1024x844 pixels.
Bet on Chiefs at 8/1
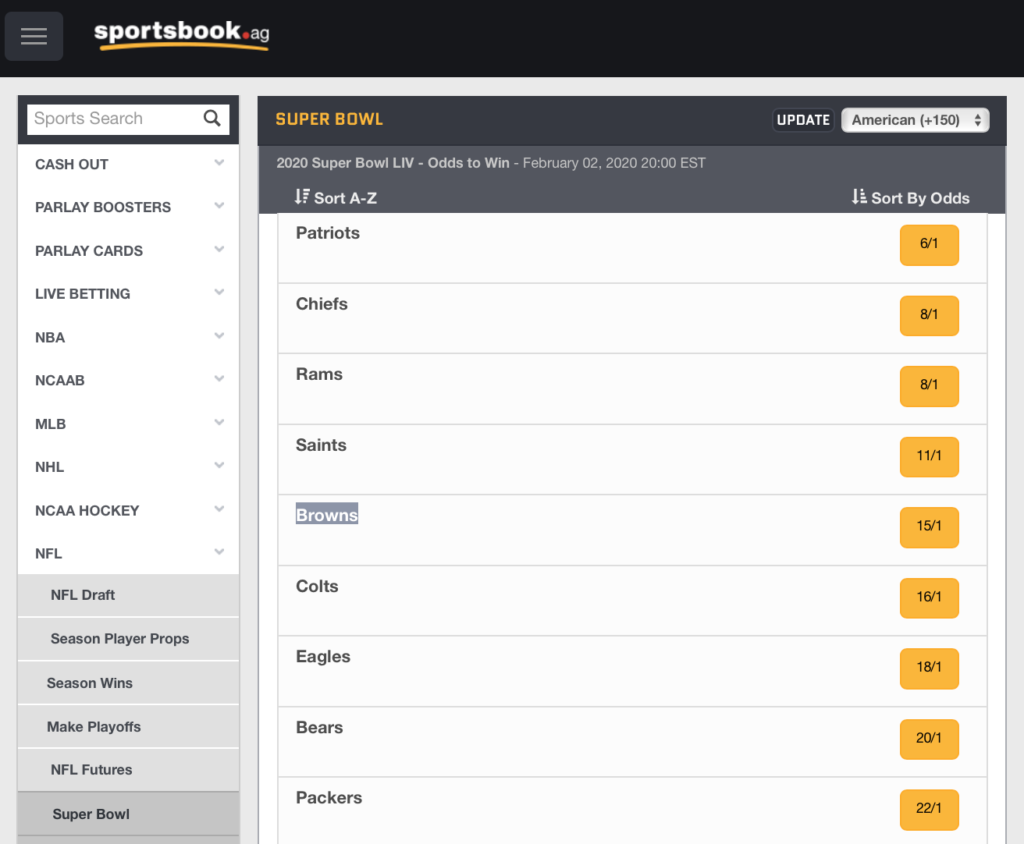tap(929, 316)
